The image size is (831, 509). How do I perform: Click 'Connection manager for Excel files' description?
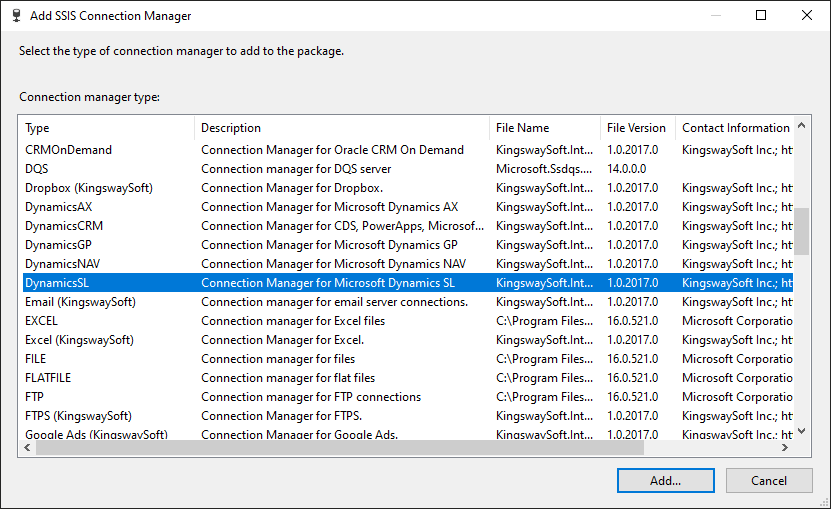coord(293,321)
